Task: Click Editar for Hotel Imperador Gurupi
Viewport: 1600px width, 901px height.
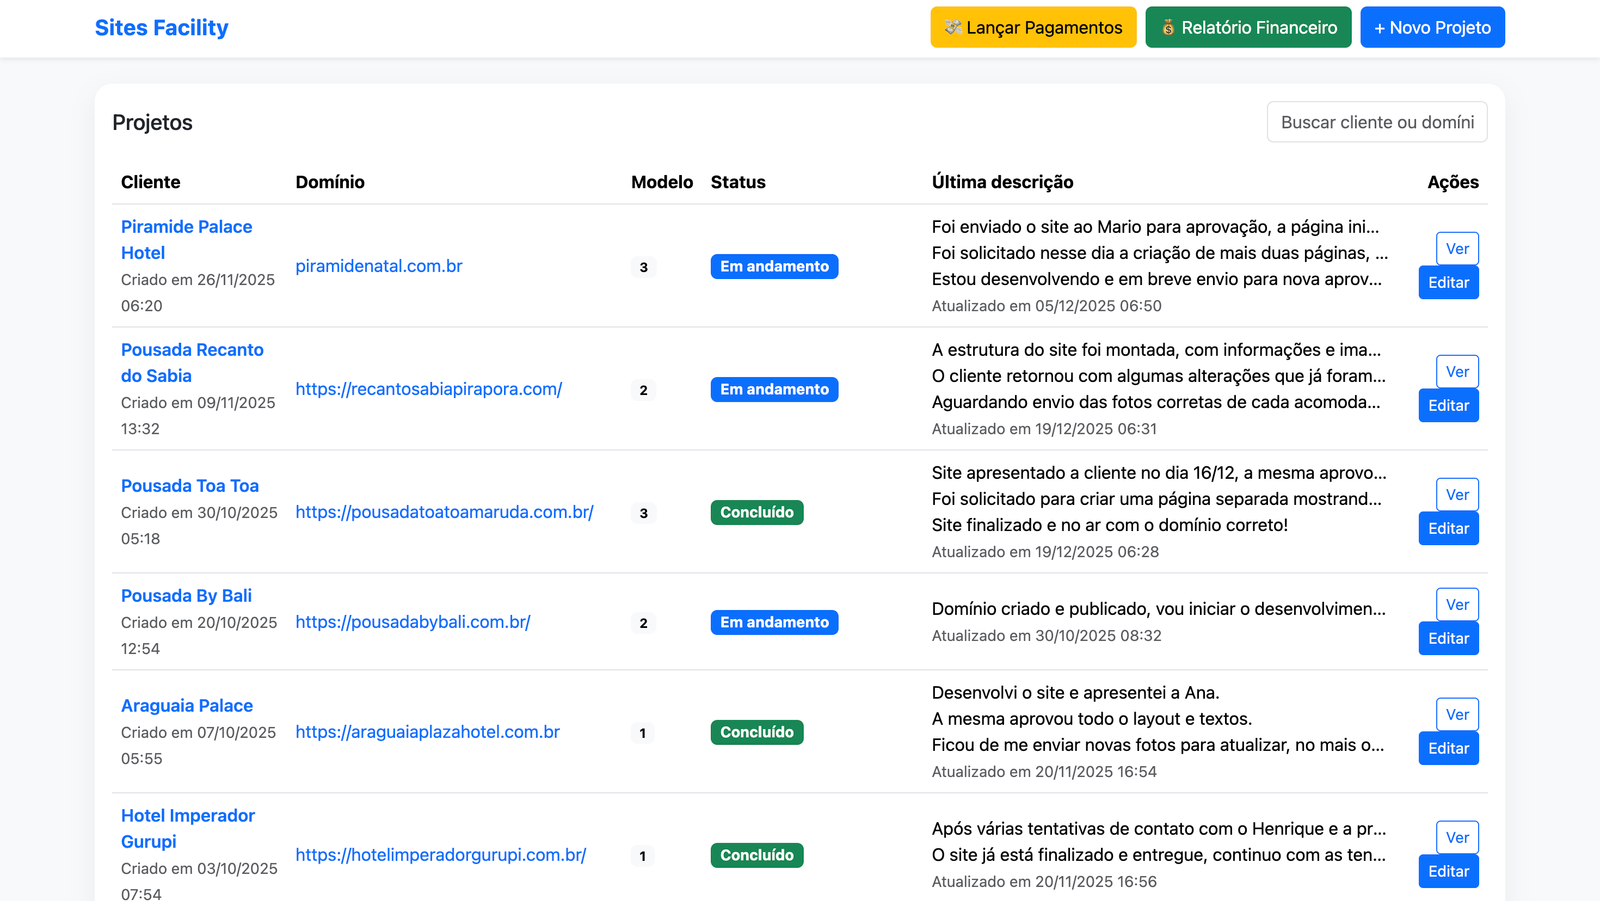Action: 1448,871
